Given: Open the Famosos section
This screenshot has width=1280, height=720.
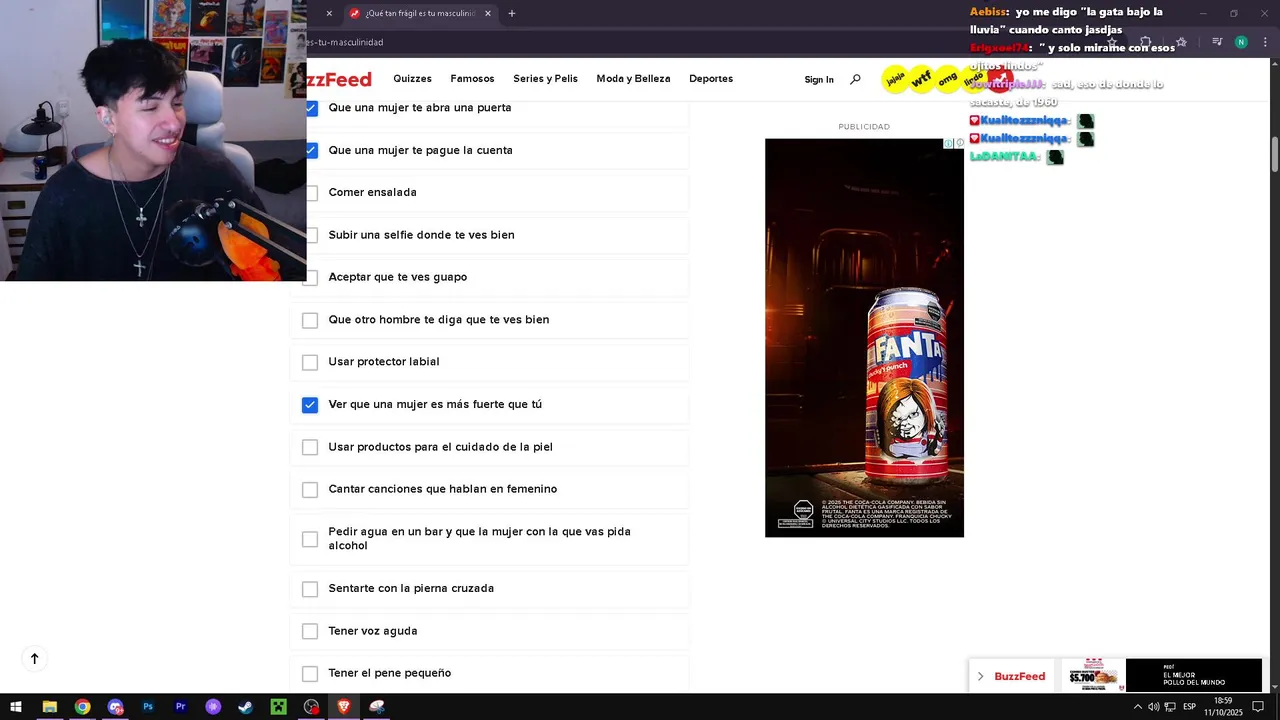Looking at the screenshot, I should point(472,79).
